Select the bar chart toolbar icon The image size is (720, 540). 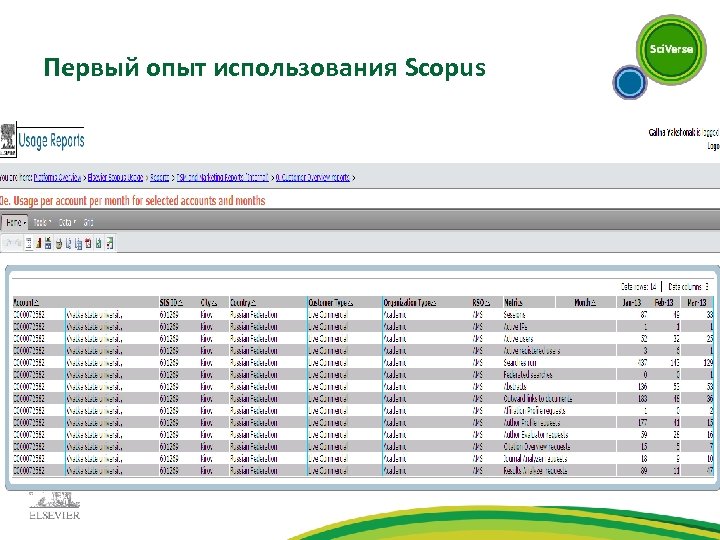click(38, 243)
